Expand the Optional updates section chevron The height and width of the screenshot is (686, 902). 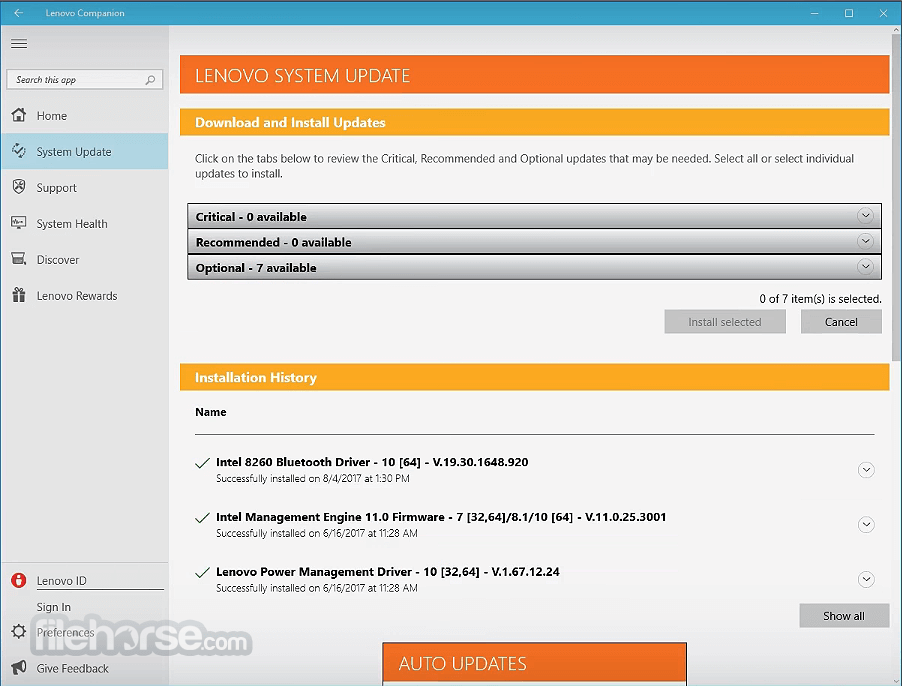[x=865, y=267]
